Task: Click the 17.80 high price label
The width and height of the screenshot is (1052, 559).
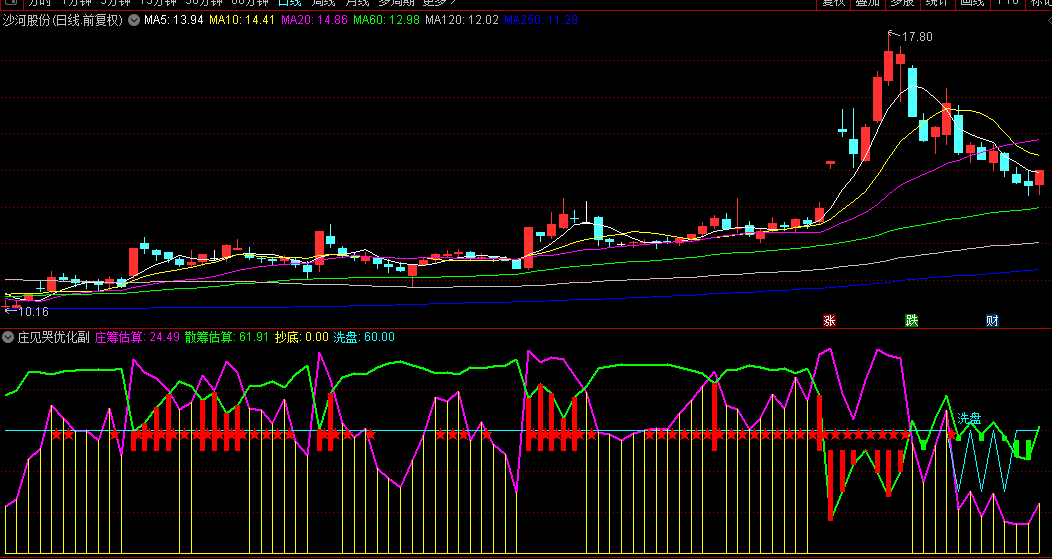Action: [917, 37]
